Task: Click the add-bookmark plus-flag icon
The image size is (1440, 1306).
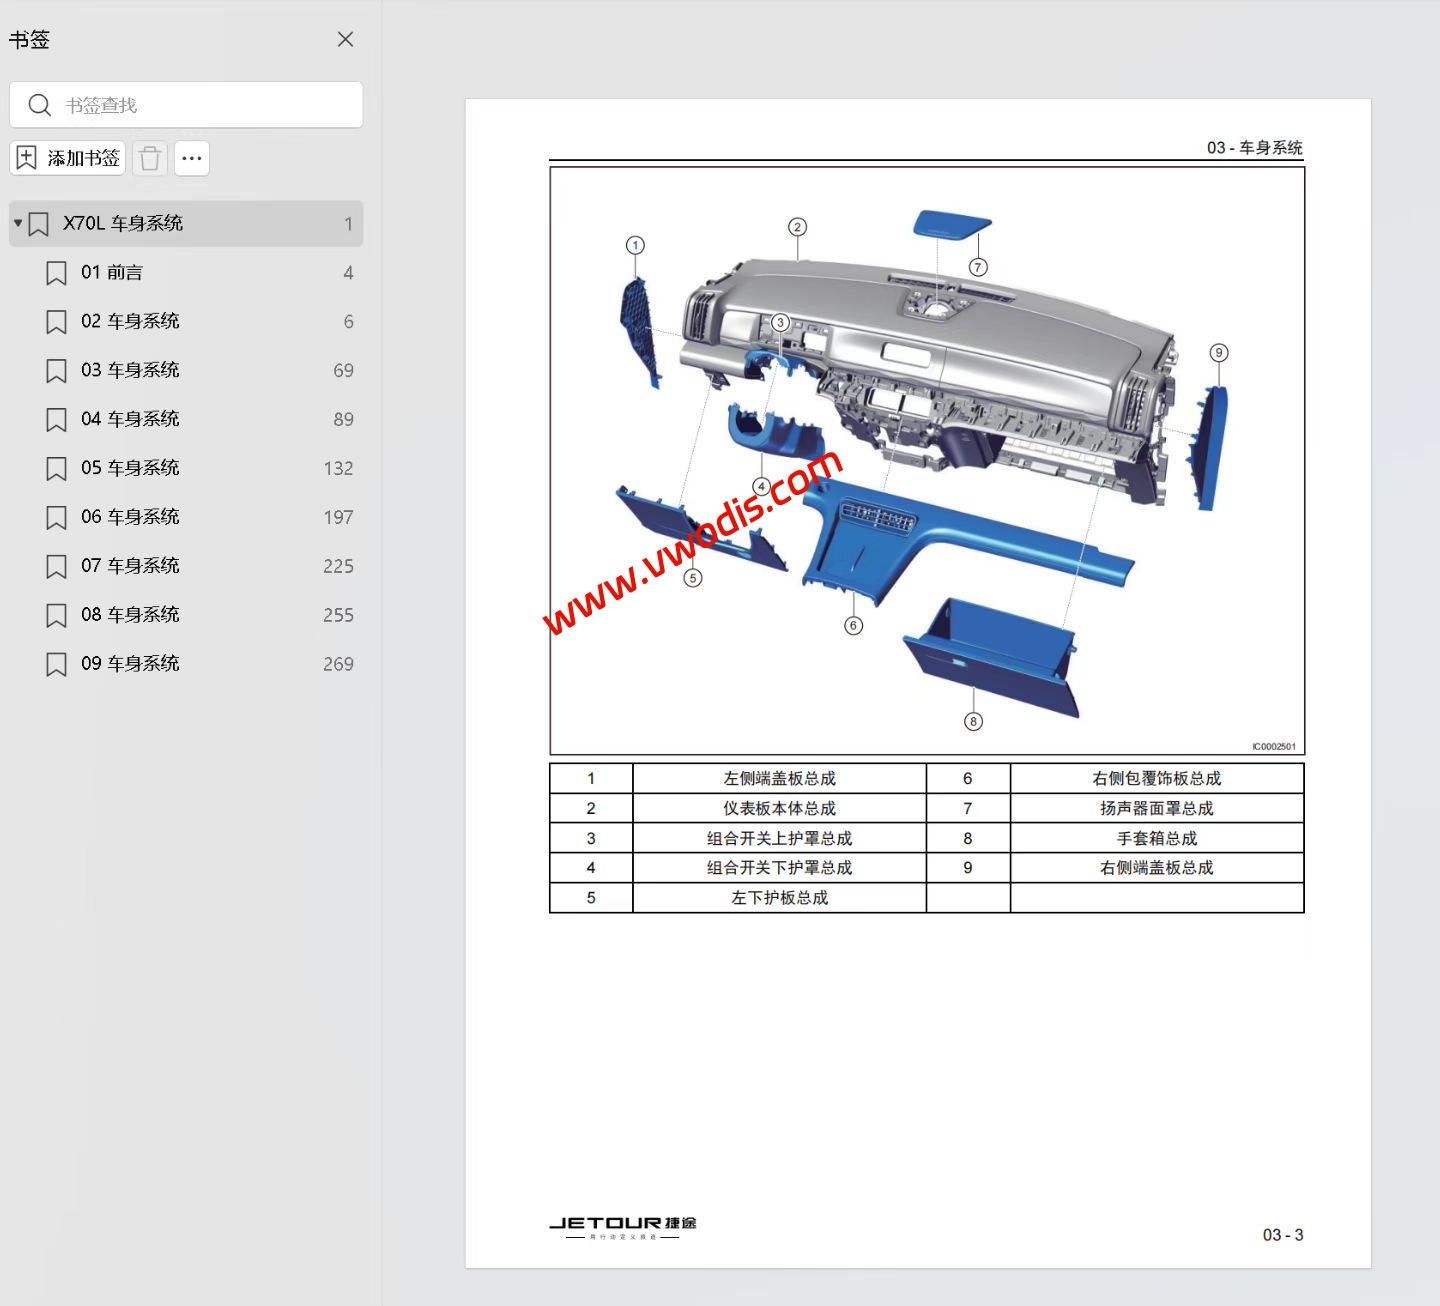Action: pyautogui.click(x=26, y=158)
